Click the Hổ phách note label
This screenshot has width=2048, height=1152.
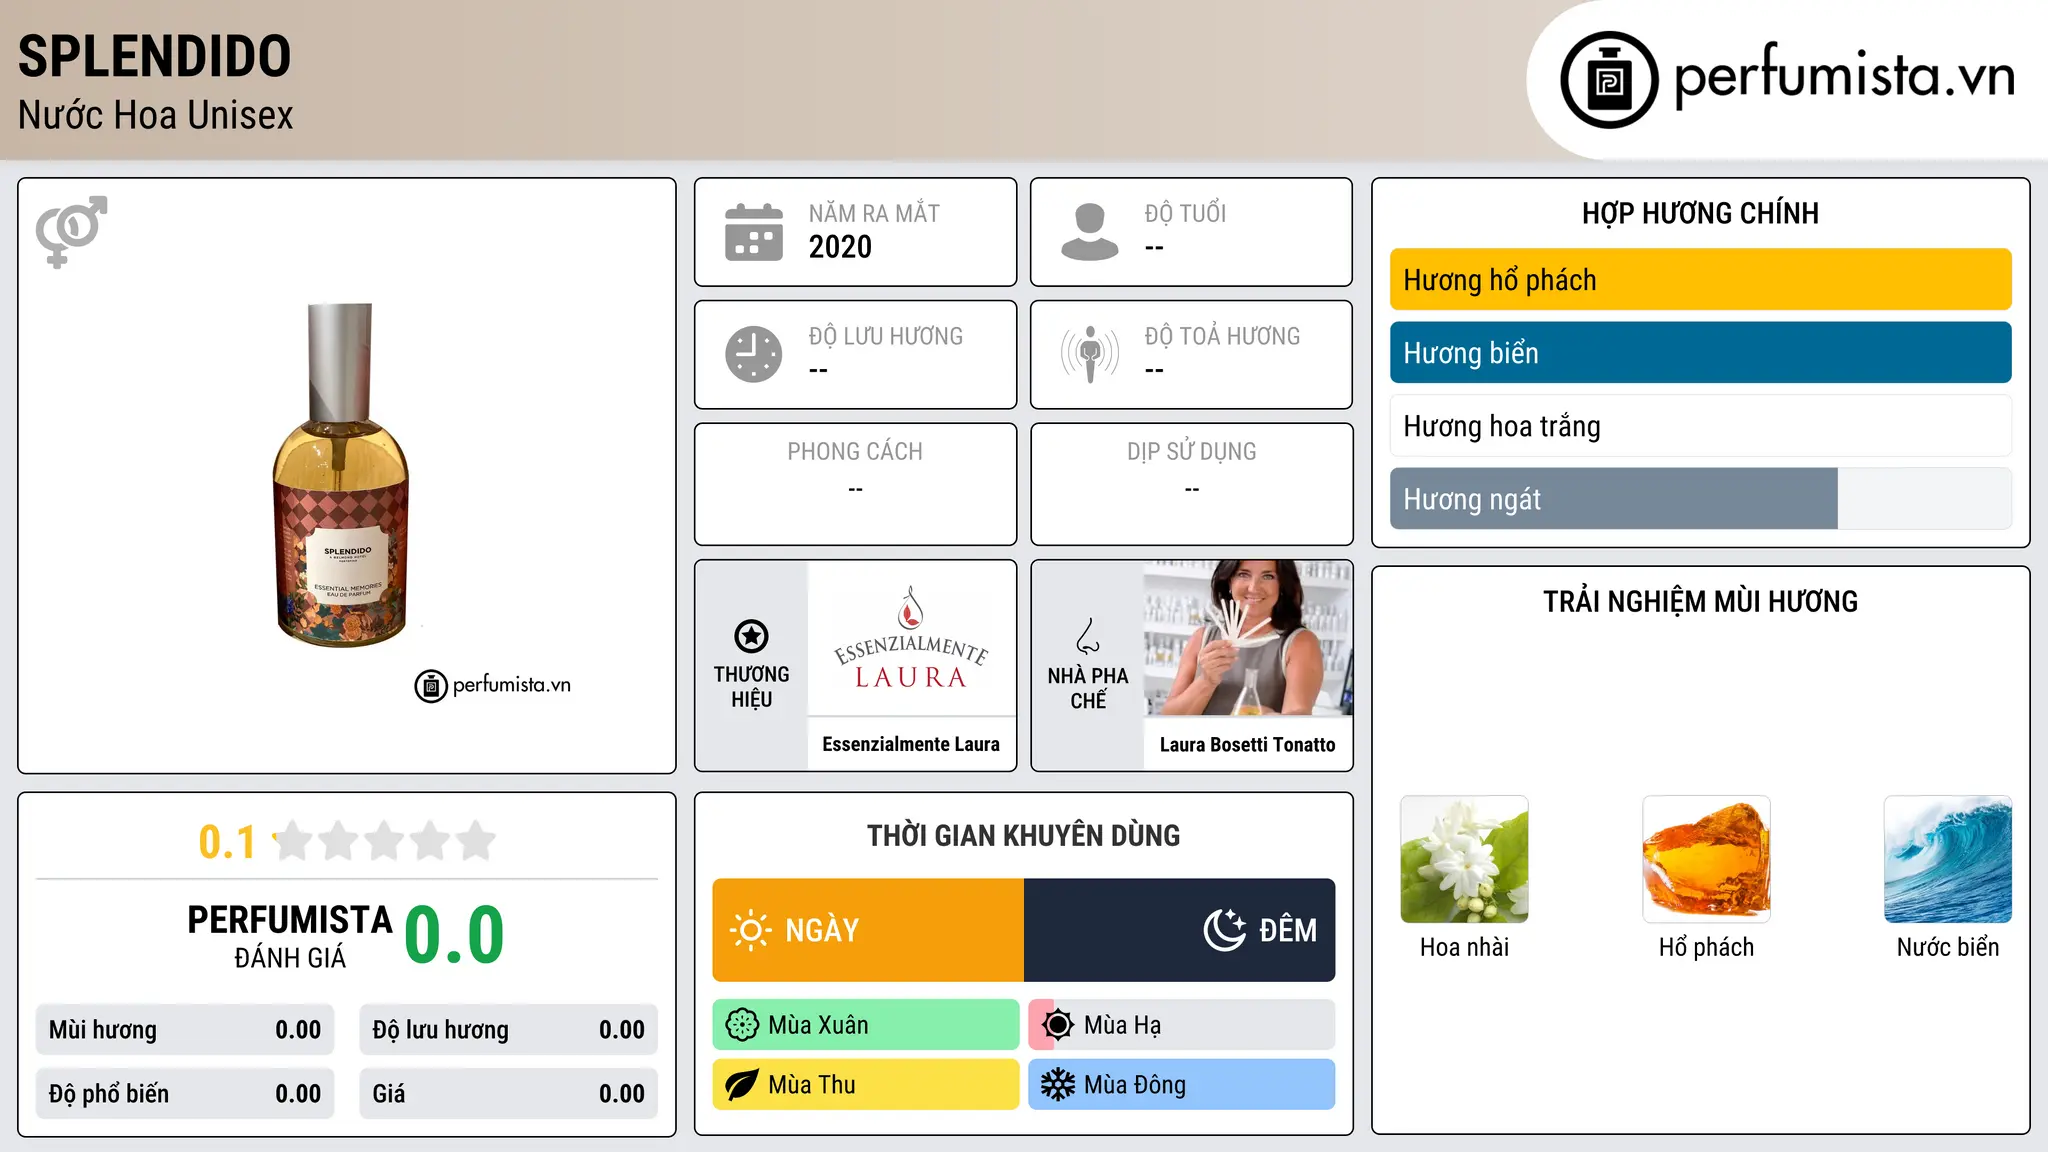click(x=1706, y=947)
